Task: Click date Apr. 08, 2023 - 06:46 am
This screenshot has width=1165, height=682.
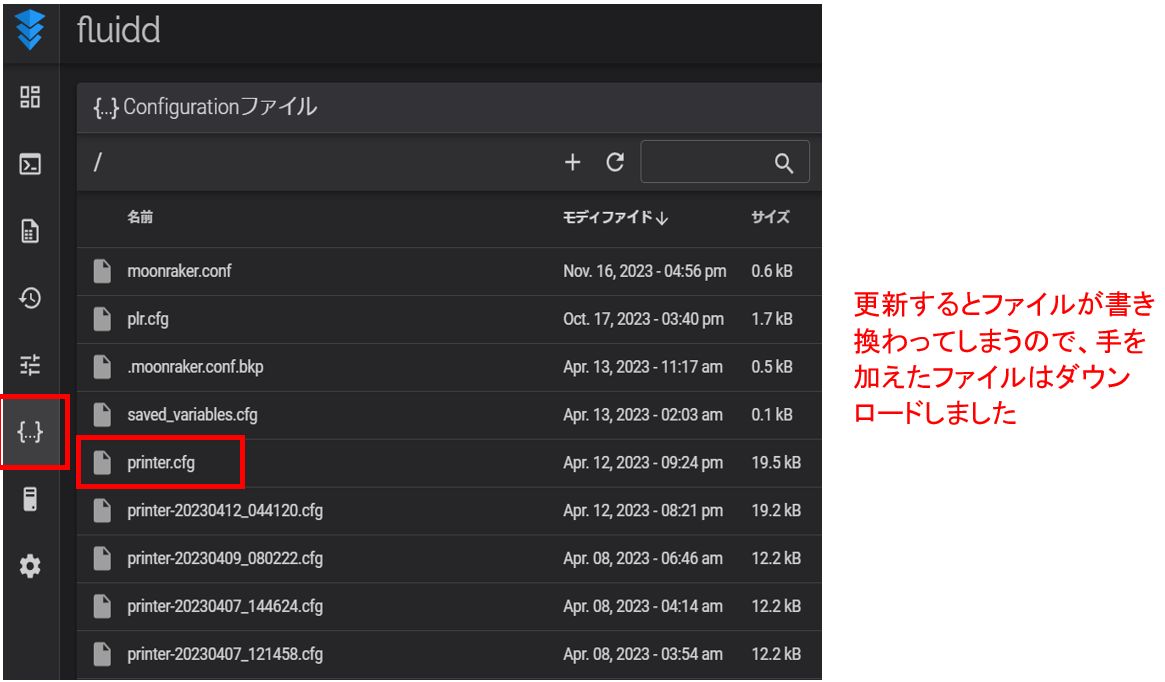Action: coord(643,559)
